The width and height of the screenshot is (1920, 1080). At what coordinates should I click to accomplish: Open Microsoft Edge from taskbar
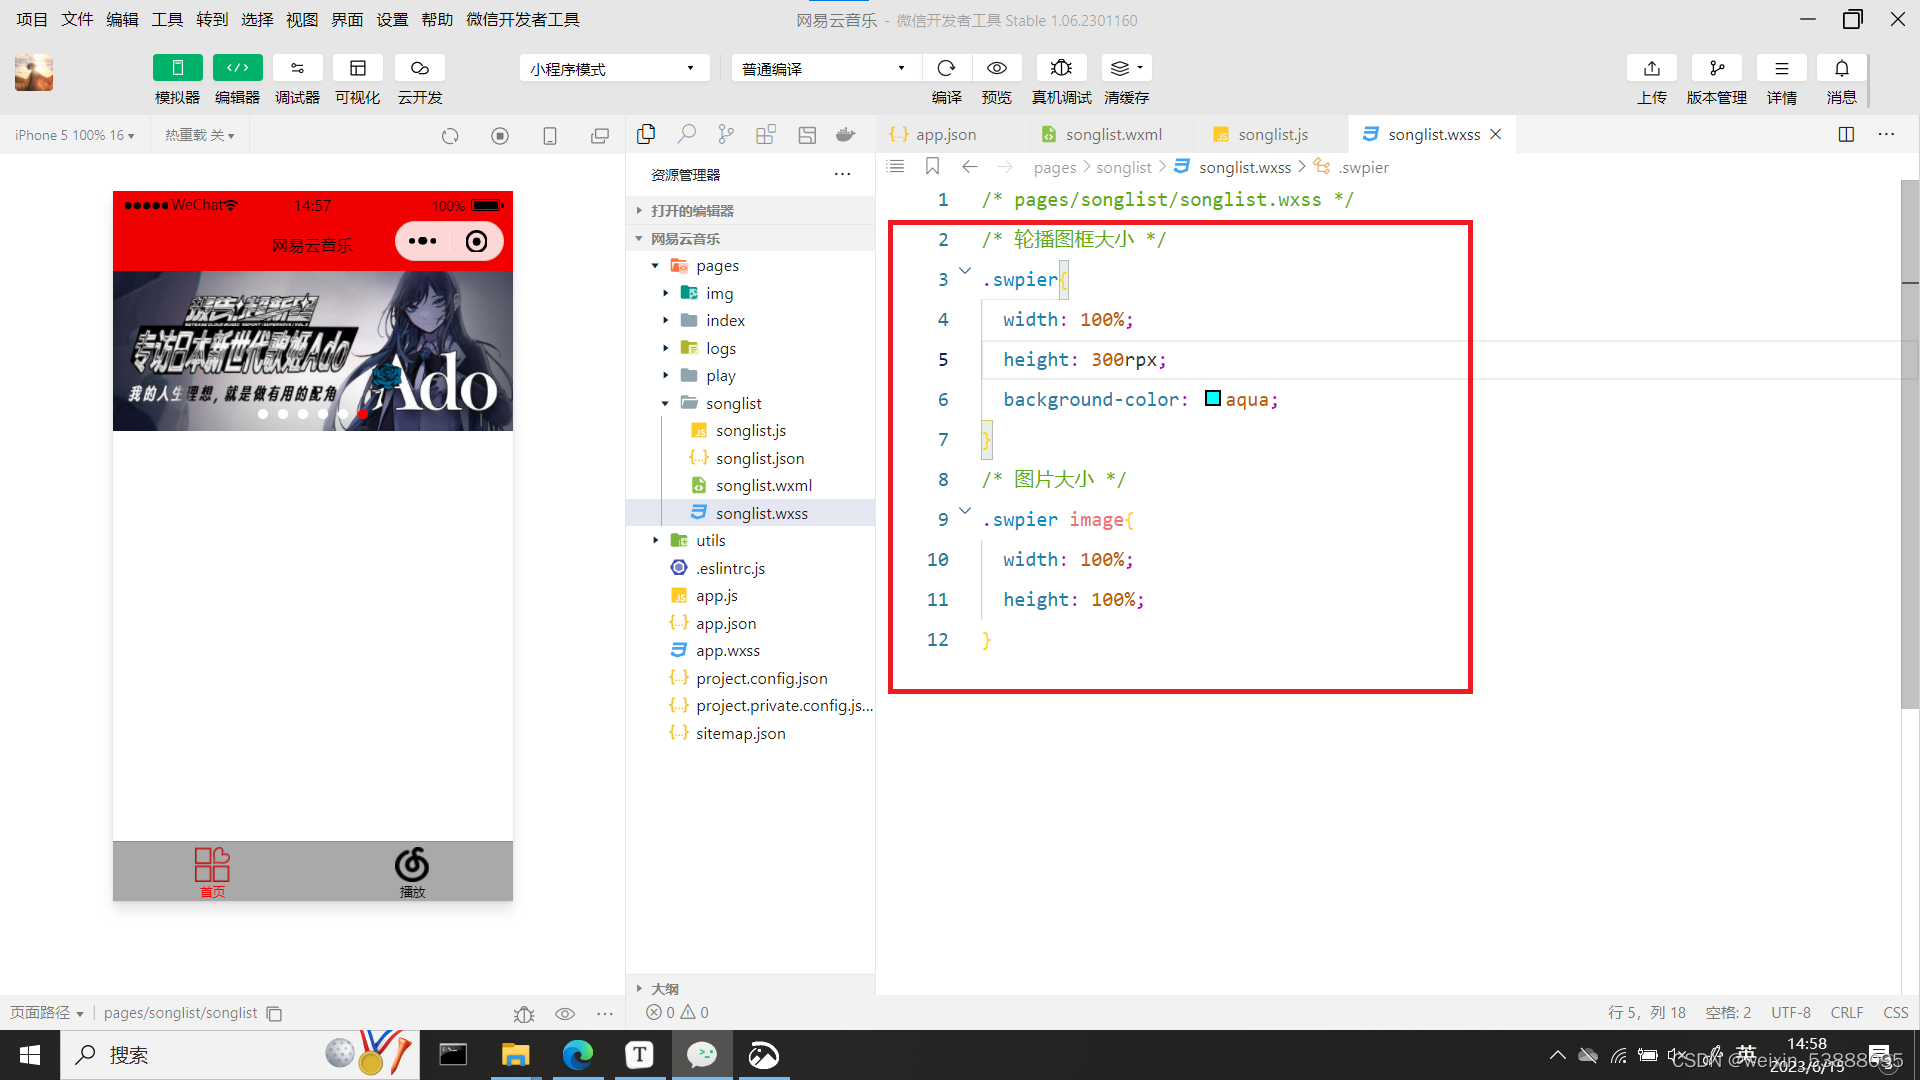(x=577, y=1055)
